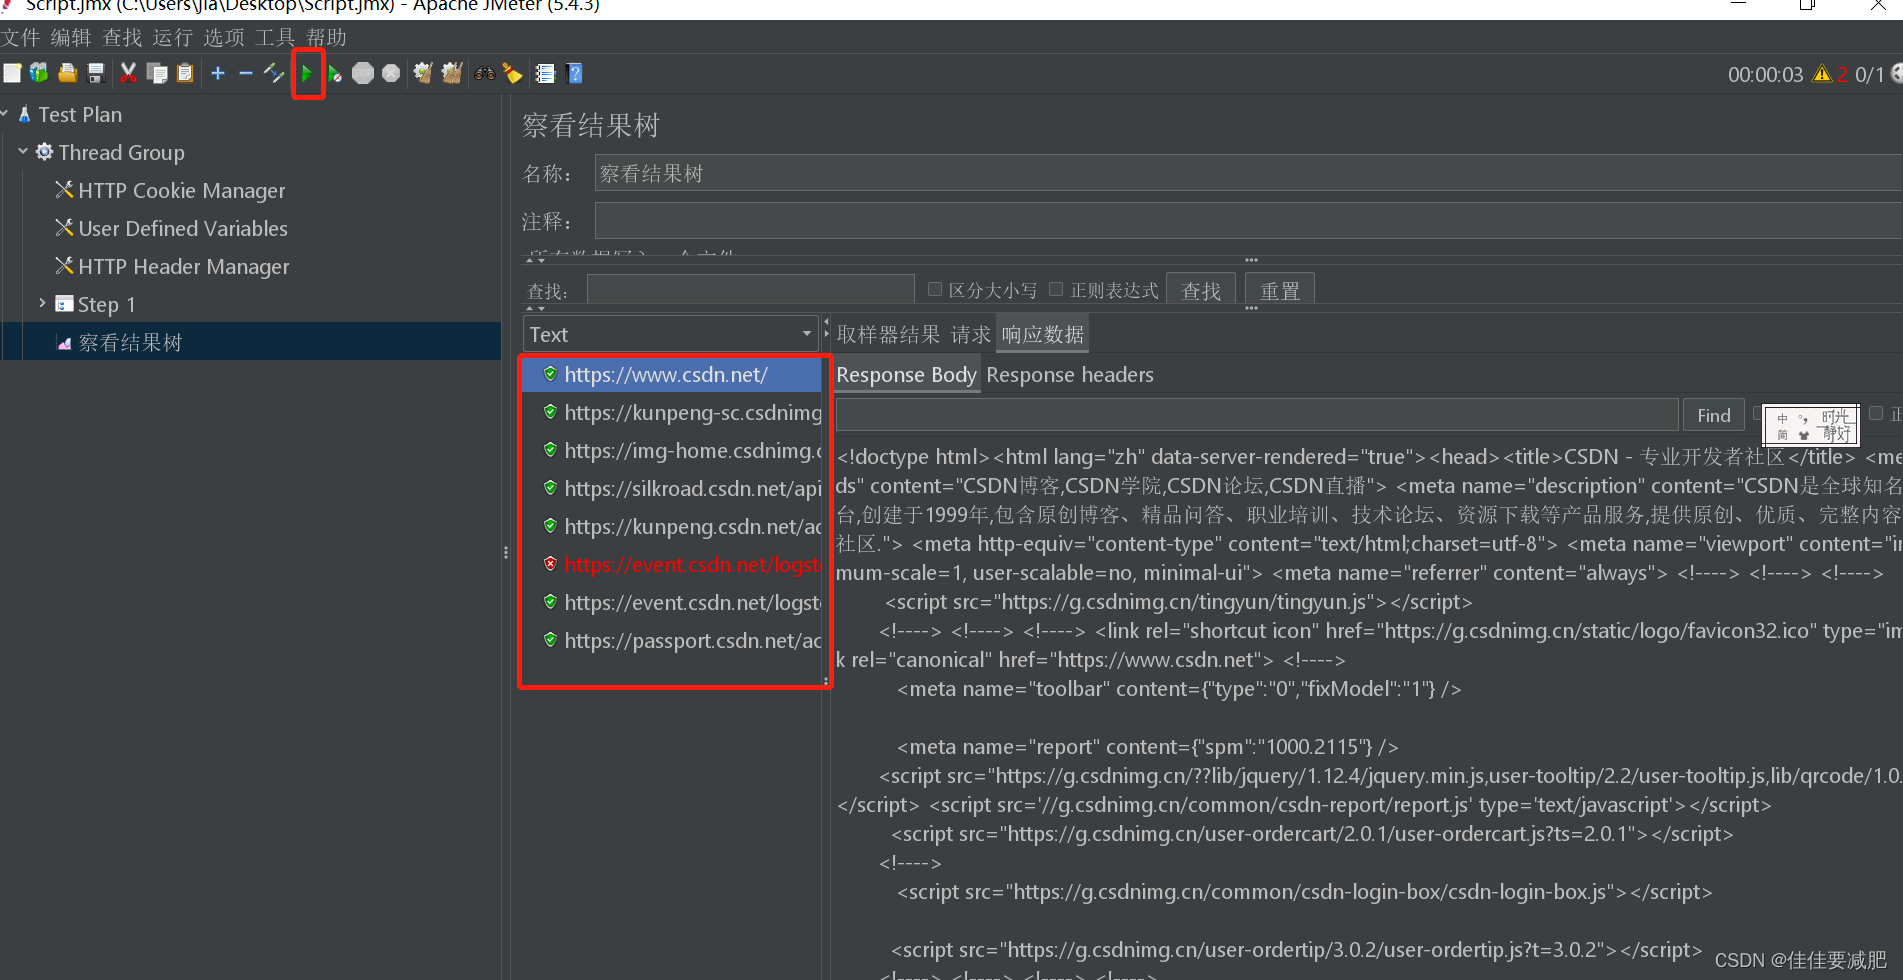Viewport: 1903px width, 980px height.
Task: Reset search with yellow brush icon
Action: (512, 73)
